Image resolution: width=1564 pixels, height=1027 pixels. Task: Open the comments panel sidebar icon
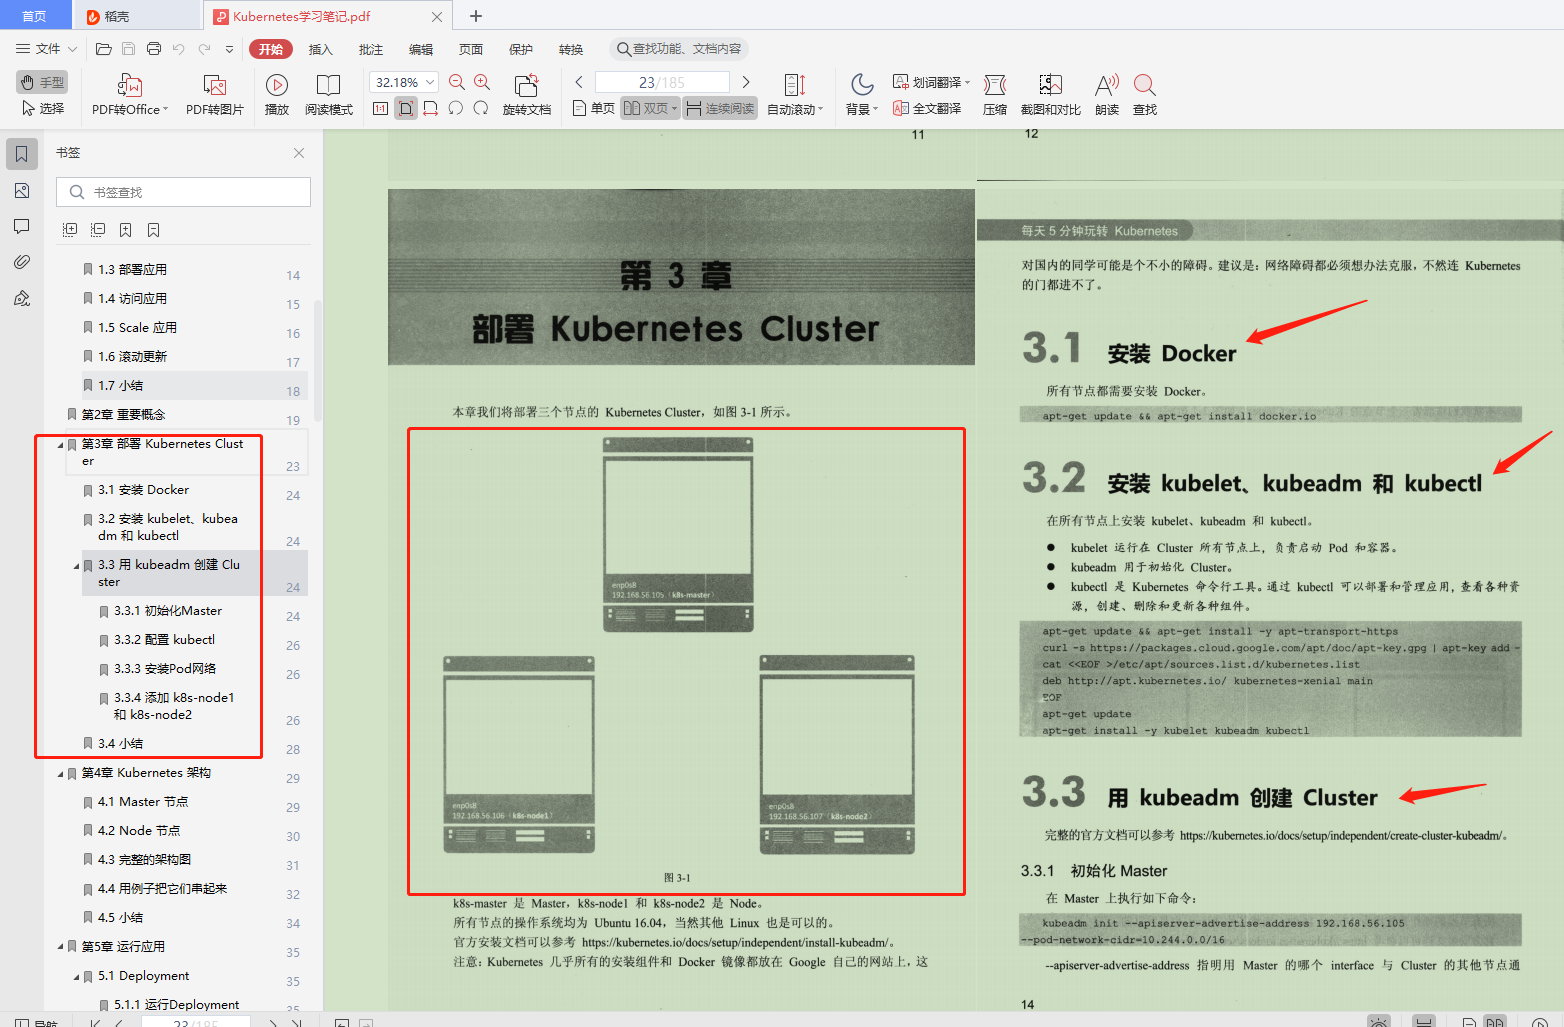pyautogui.click(x=21, y=226)
